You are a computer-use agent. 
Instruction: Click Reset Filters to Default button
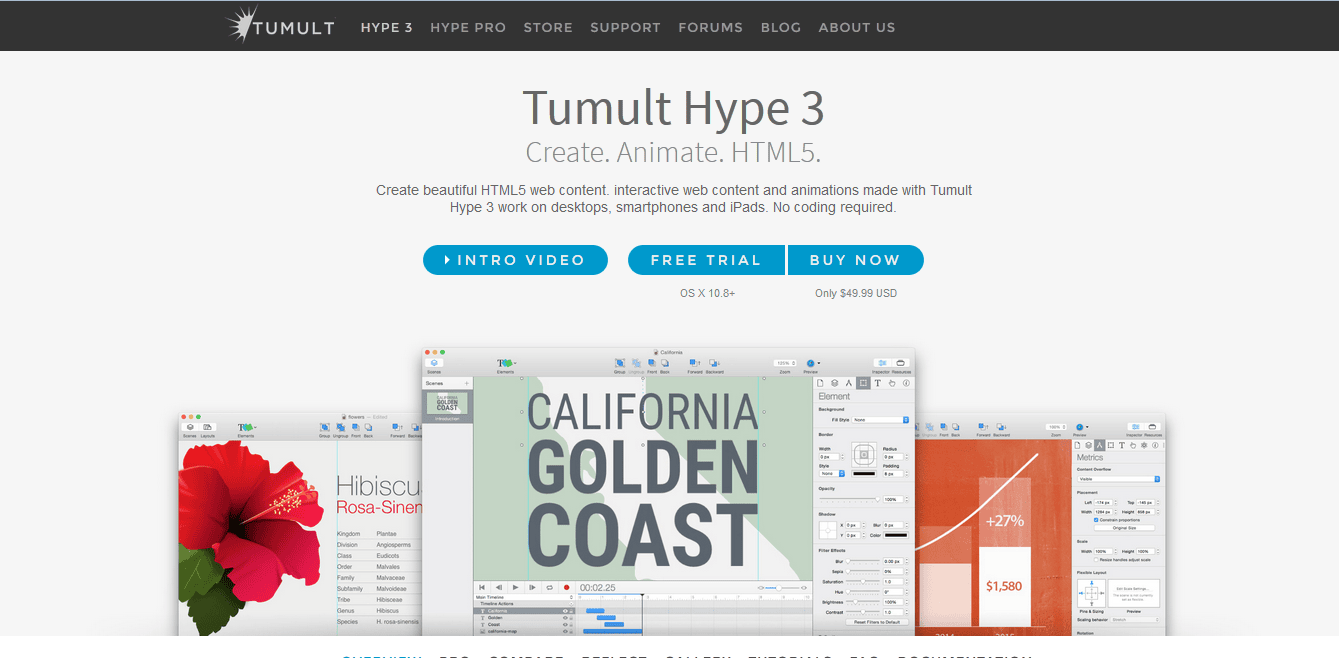[x=877, y=622]
